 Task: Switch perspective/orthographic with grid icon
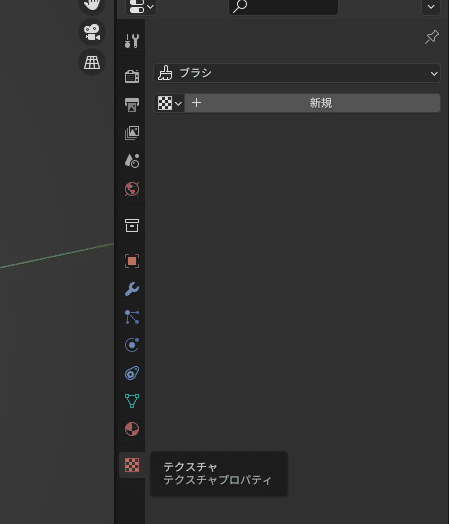[x=92, y=62]
